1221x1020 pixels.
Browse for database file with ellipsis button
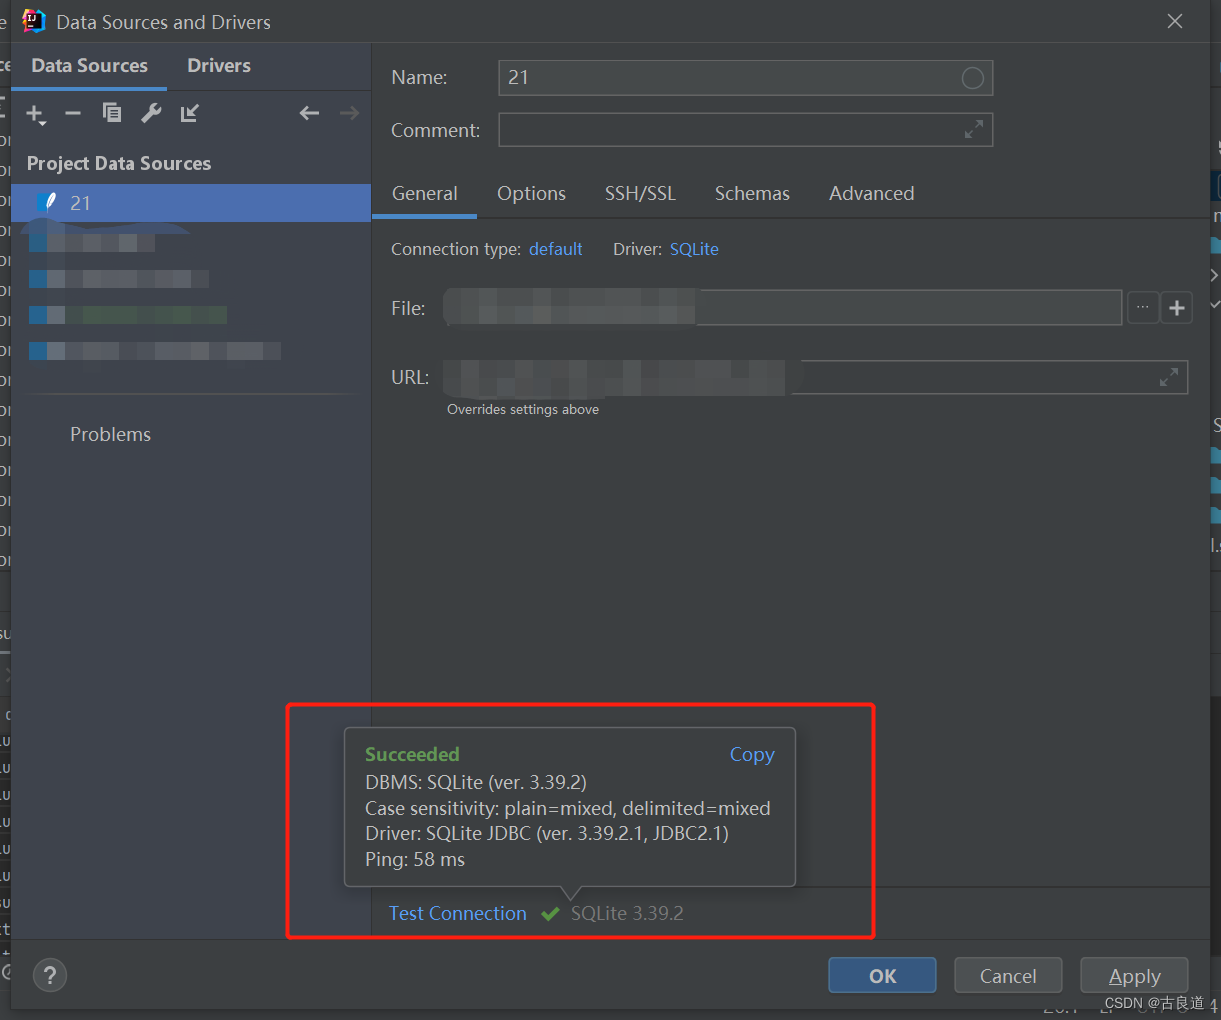(1143, 308)
